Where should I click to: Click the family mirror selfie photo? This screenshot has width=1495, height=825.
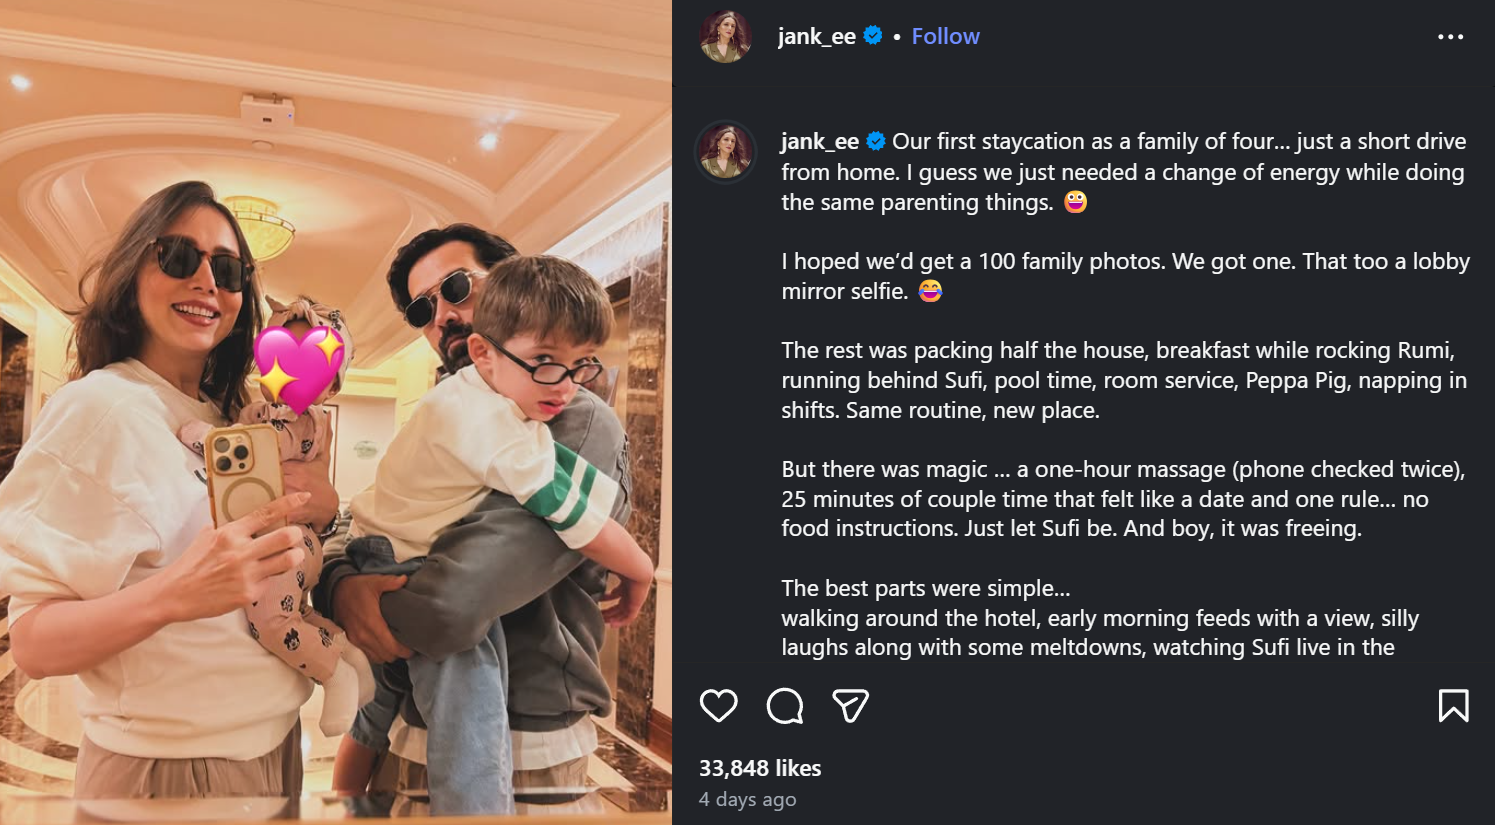(x=336, y=500)
